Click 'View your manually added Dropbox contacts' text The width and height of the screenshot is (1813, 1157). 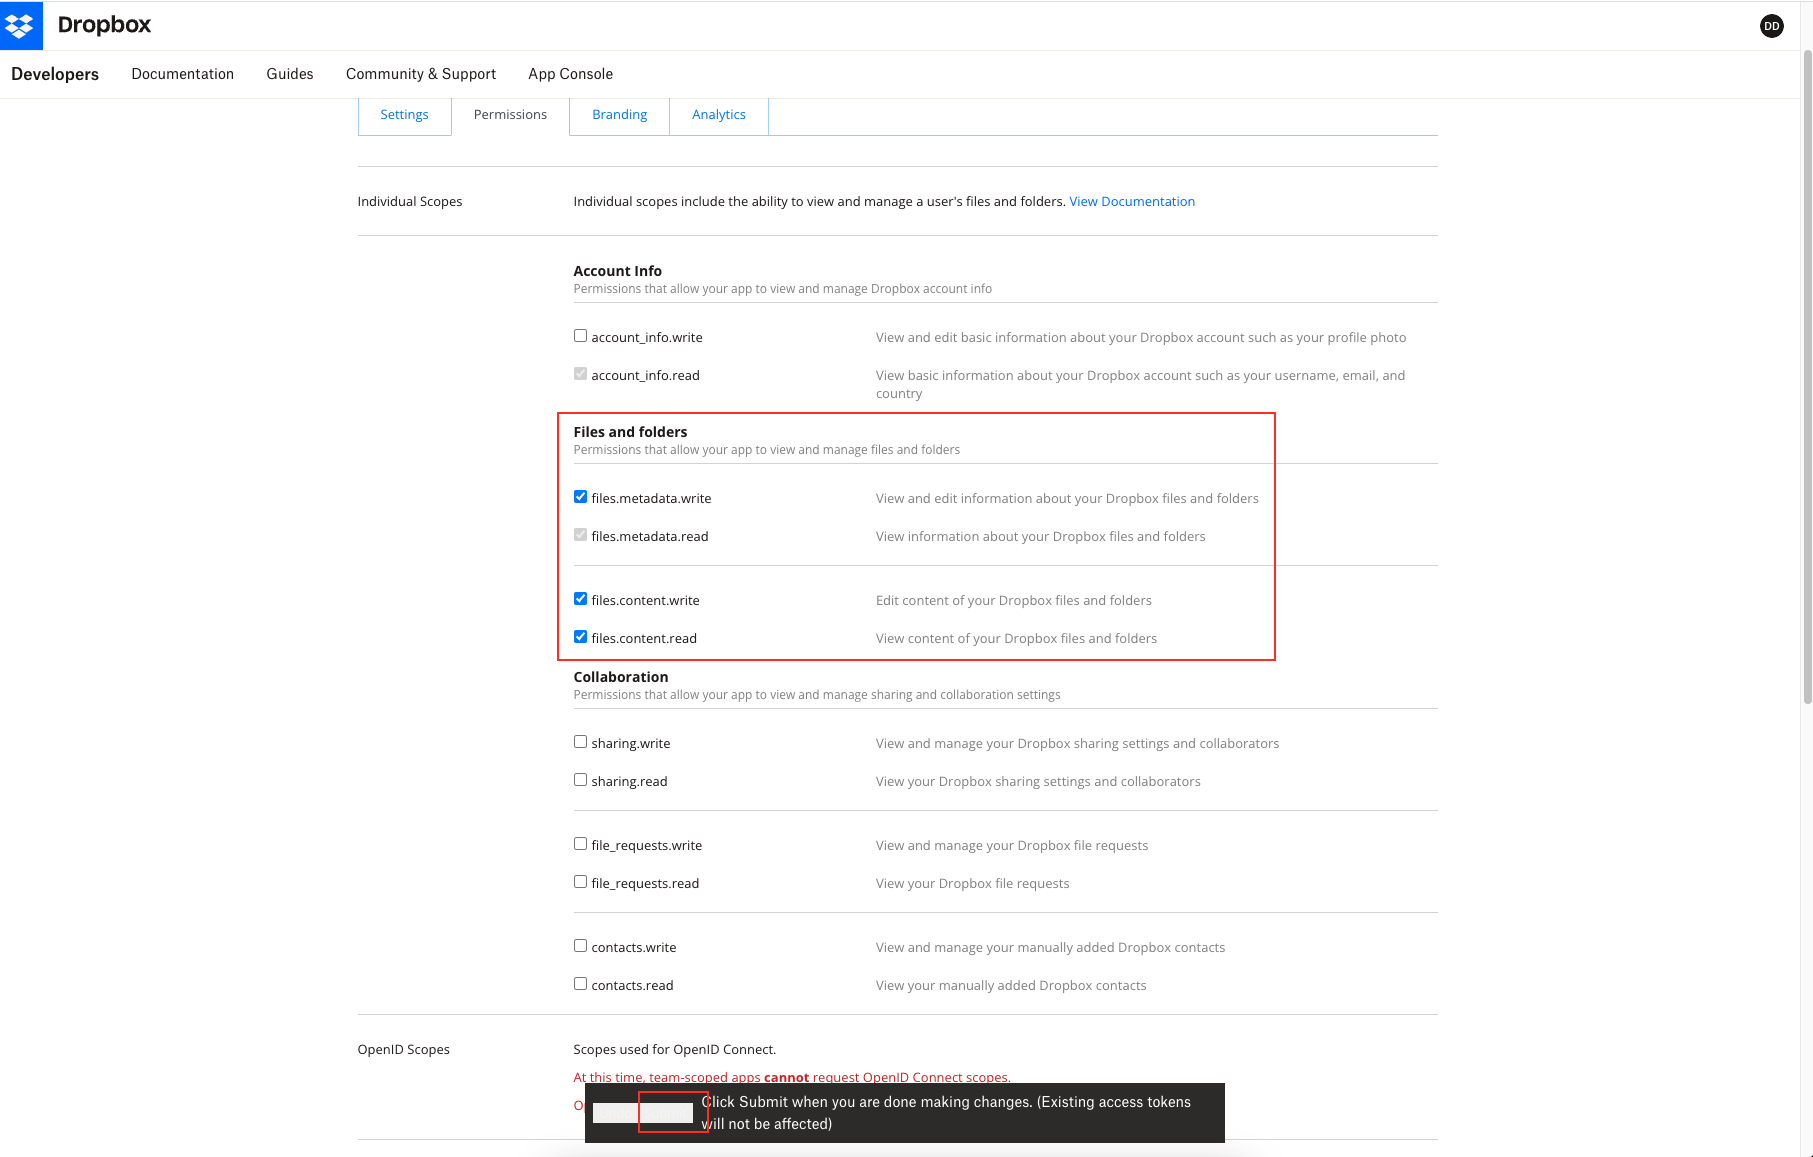(1011, 986)
